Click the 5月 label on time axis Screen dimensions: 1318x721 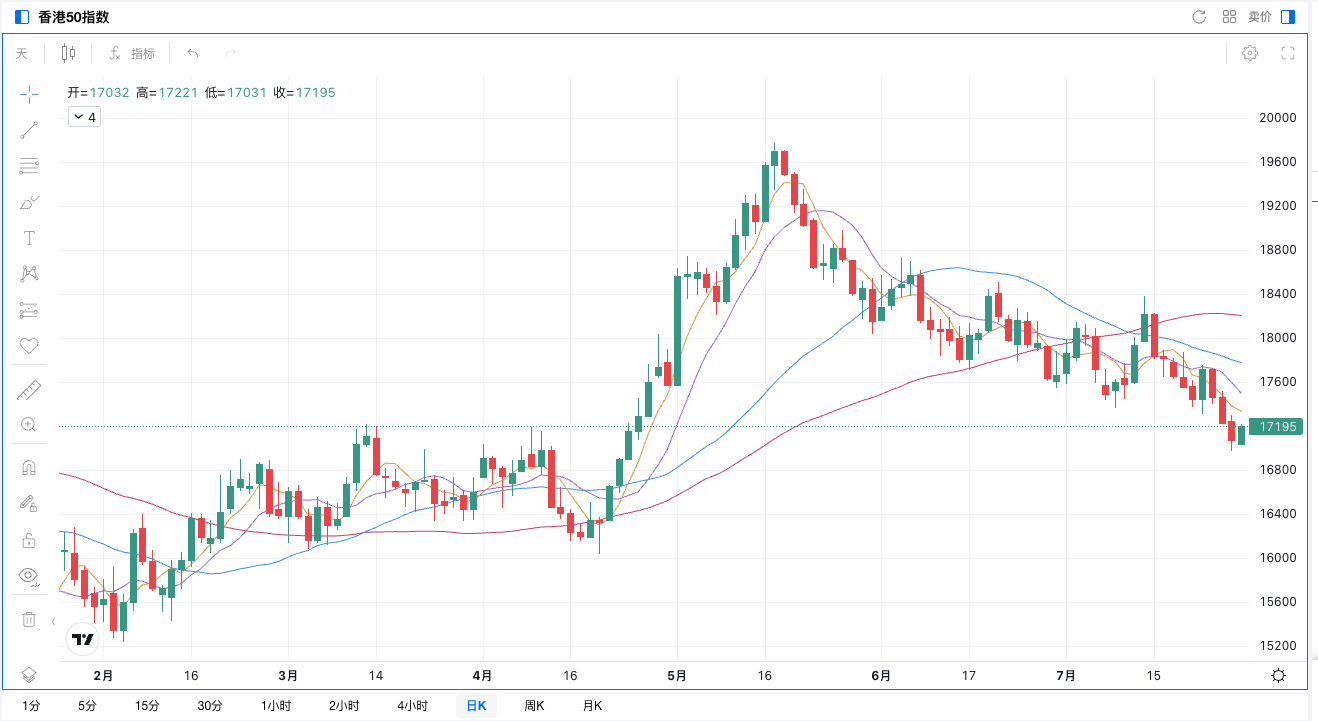677,675
